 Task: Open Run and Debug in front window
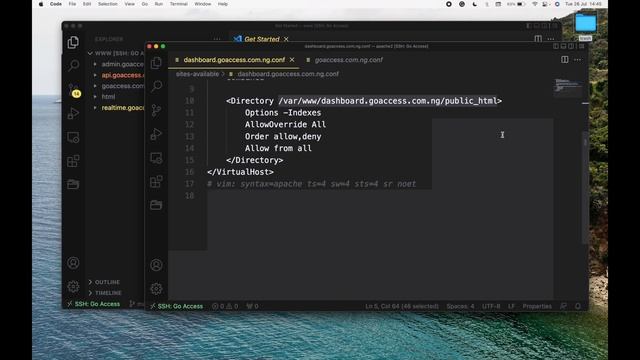(x=156, y=134)
